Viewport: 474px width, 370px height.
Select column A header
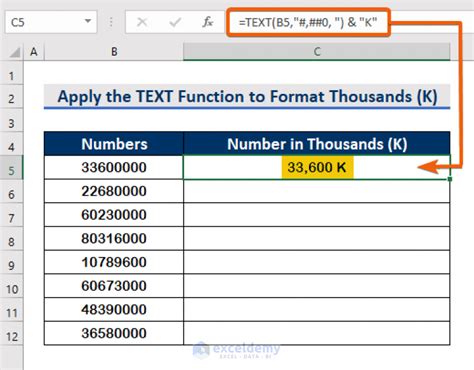point(34,52)
